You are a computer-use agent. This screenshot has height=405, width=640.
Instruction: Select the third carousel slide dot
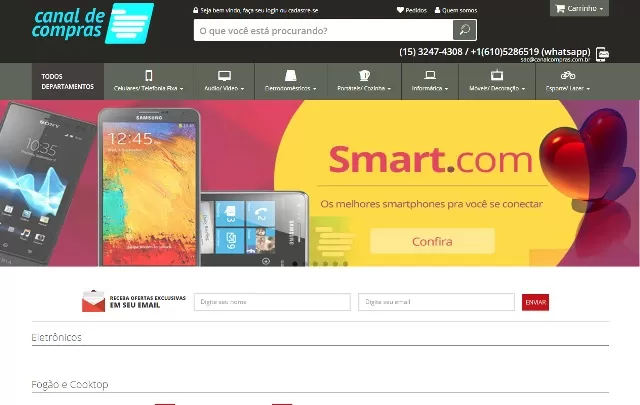click(x=315, y=264)
